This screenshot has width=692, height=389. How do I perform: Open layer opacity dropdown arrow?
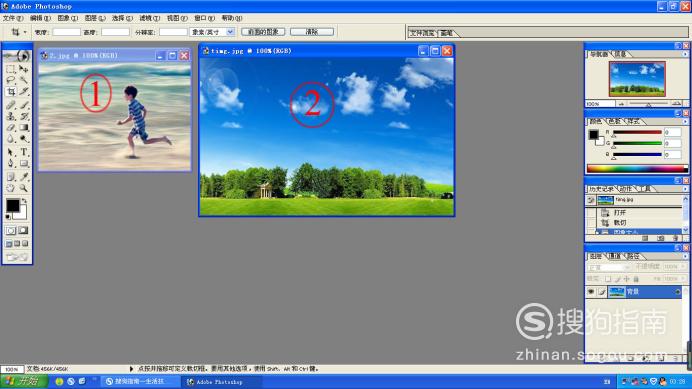coord(683,267)
